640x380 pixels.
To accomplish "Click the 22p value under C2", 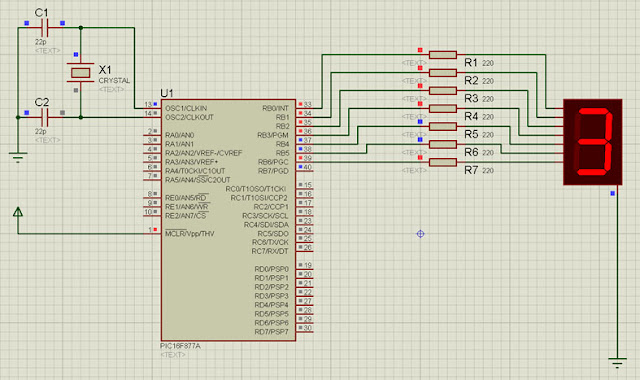I will pos(40,131).
